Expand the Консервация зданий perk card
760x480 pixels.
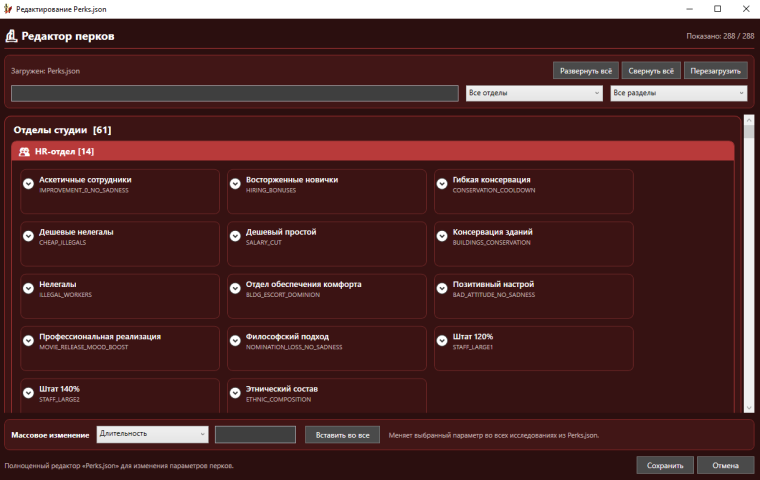pos(442,236)
